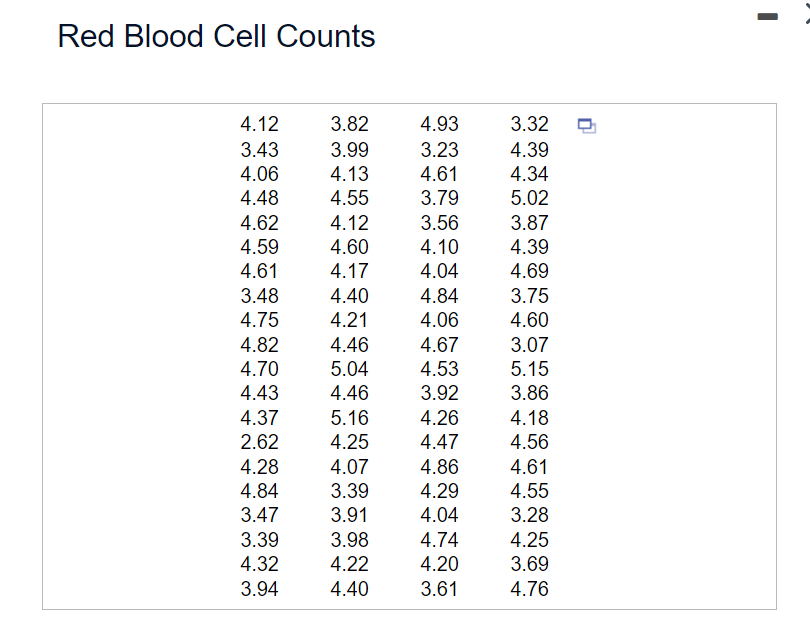Click the copy-to-clipboard icon beside the data
Viewport: 810px width, 642px height.
point(586,124)
